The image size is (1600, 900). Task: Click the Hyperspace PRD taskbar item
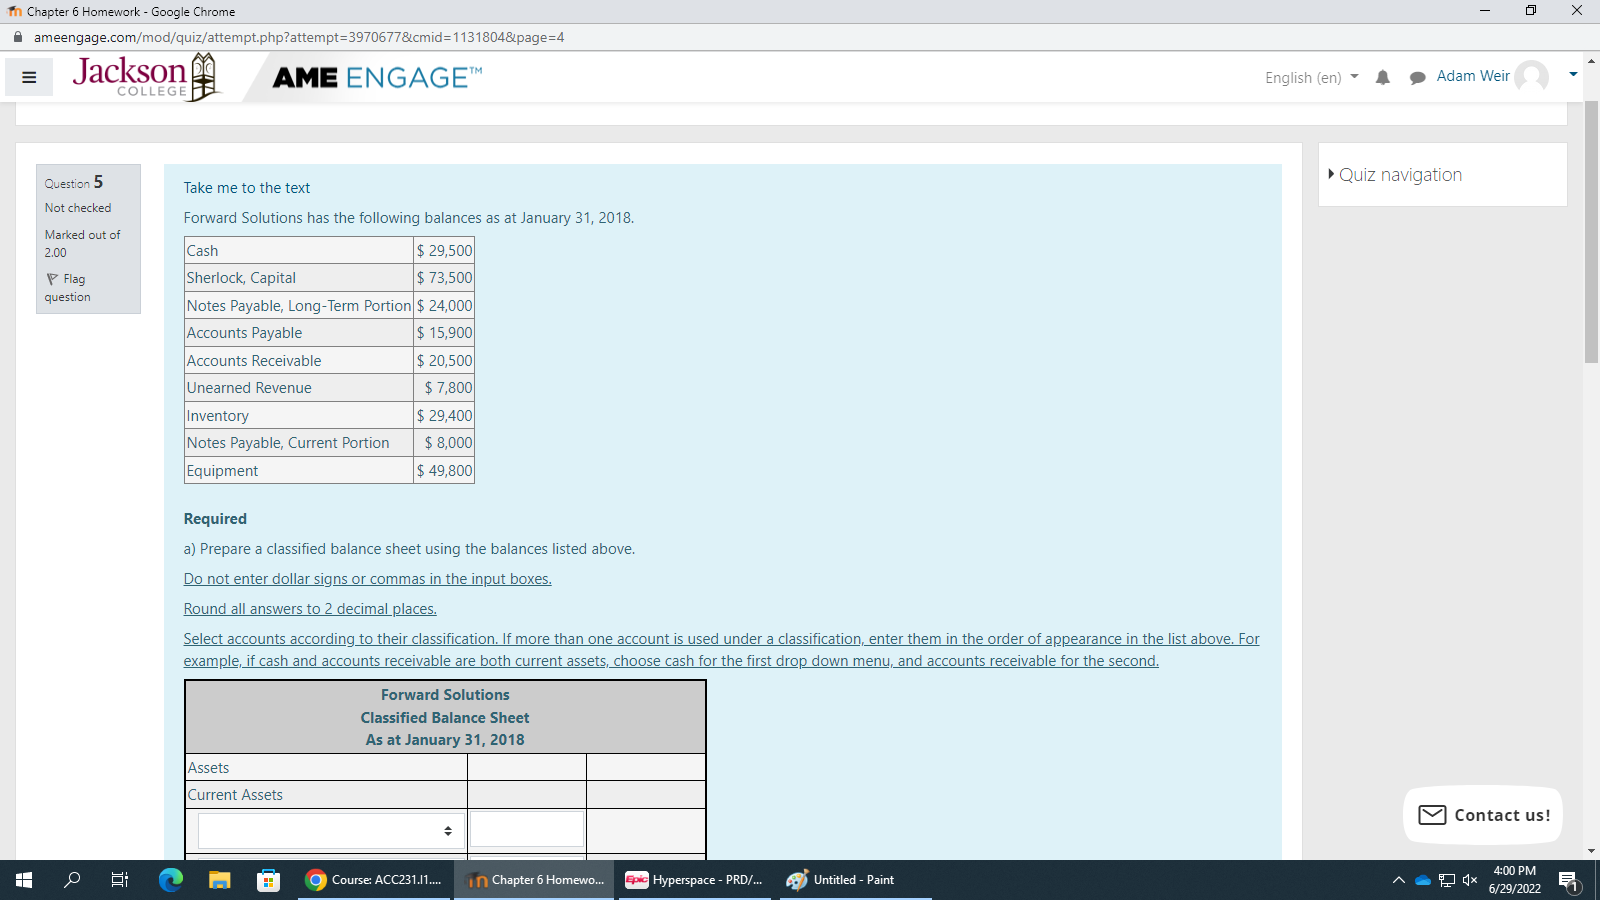694,880
